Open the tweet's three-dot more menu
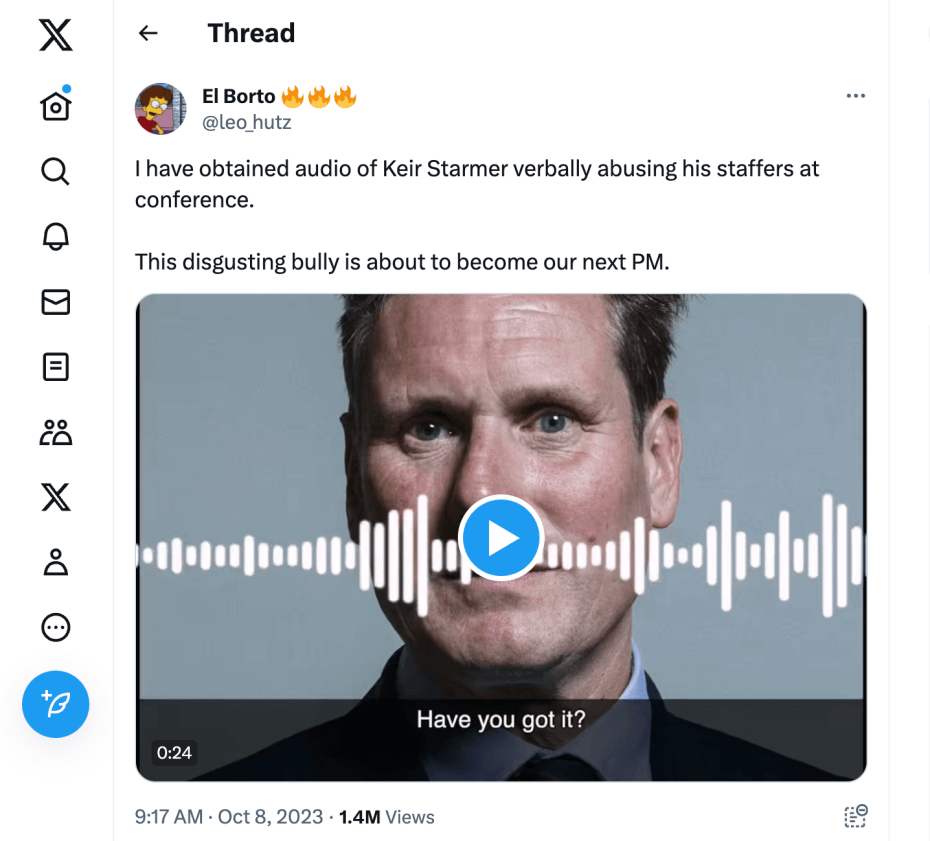The width and height of the screenshot is (930, 841). pyautogui.click(x=855, y=96)
